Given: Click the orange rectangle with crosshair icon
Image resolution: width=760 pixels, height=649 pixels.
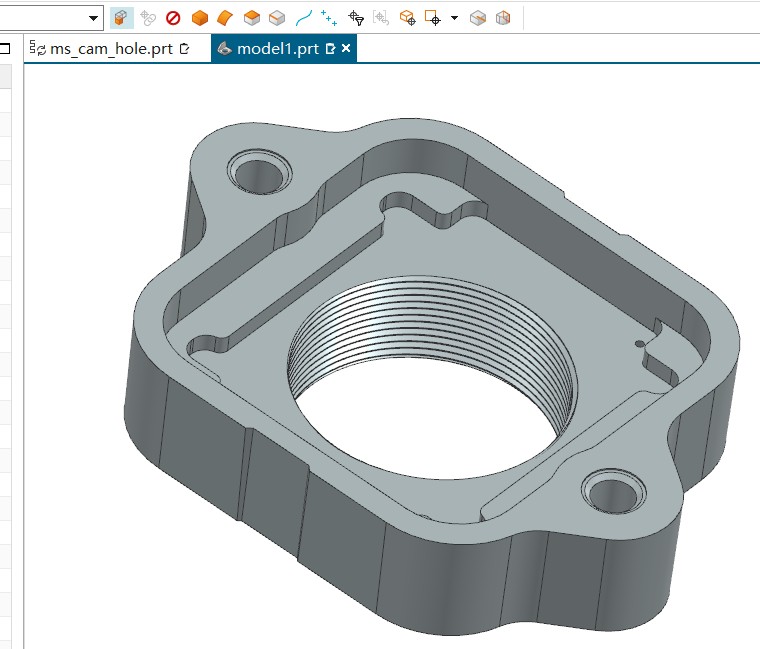Looking at the screenshot, I should 432,18.
